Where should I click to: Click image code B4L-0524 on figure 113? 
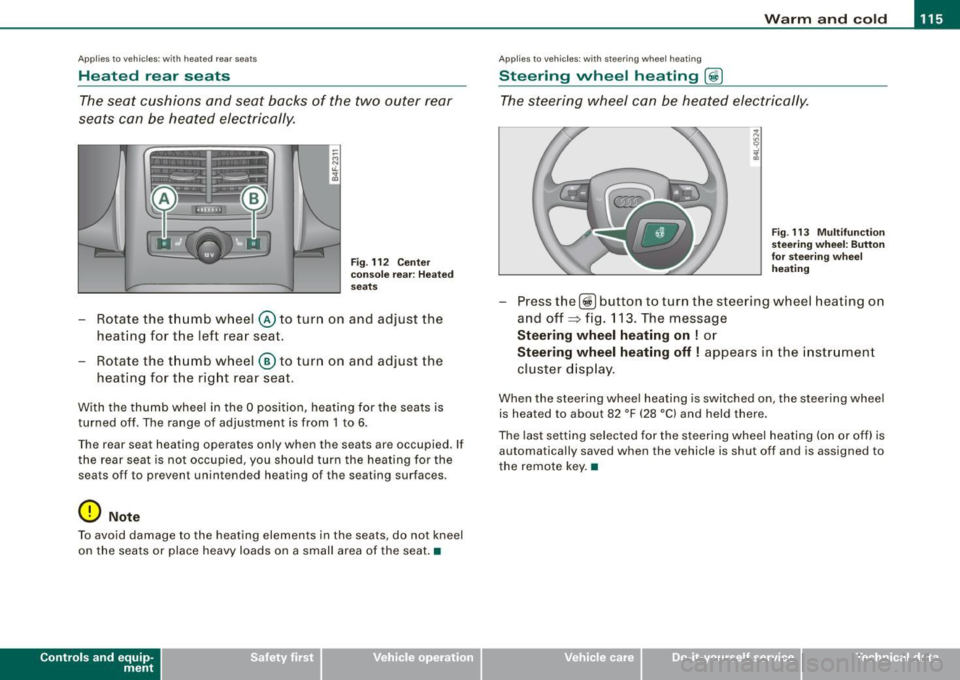tap(756, 146)
